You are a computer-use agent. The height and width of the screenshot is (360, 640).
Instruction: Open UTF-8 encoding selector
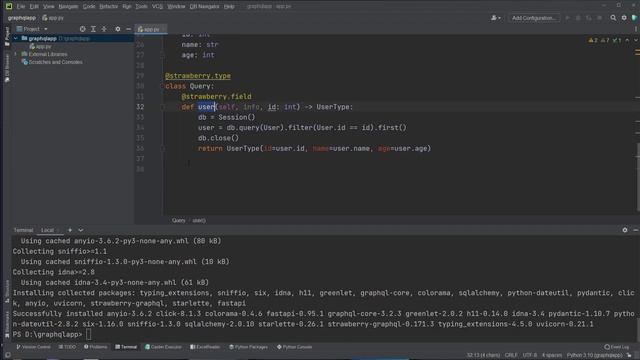point(530,355)
